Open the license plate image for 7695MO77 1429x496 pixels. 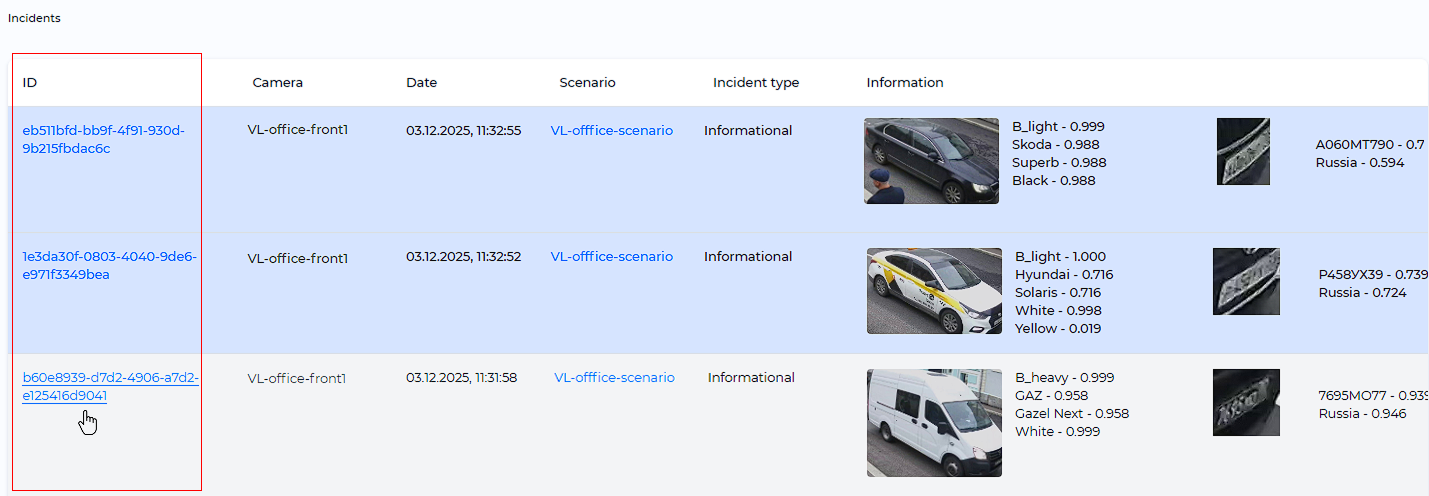1246,402
